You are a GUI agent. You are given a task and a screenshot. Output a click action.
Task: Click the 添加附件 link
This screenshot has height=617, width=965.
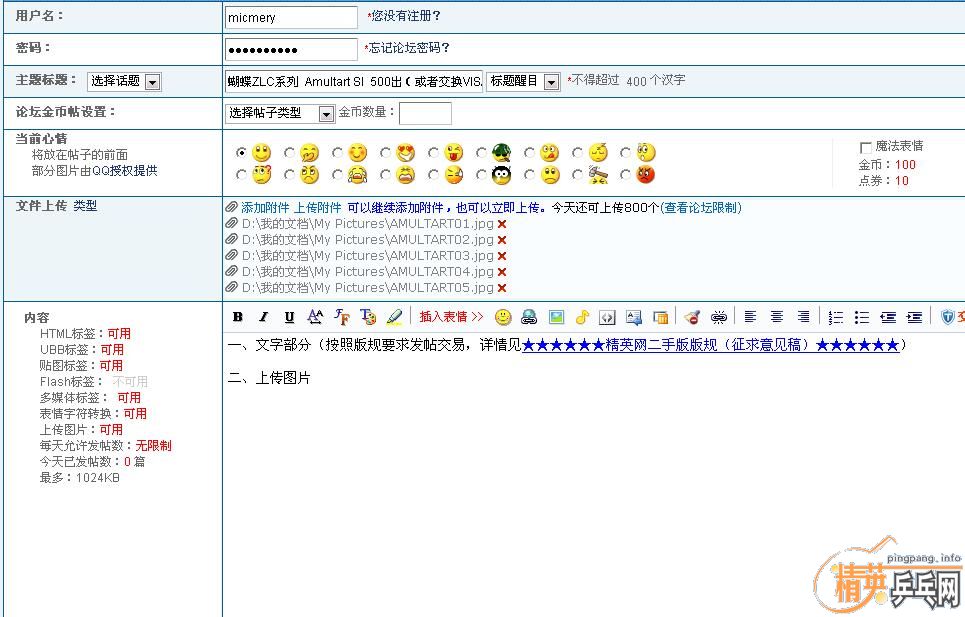click(264, 208)
